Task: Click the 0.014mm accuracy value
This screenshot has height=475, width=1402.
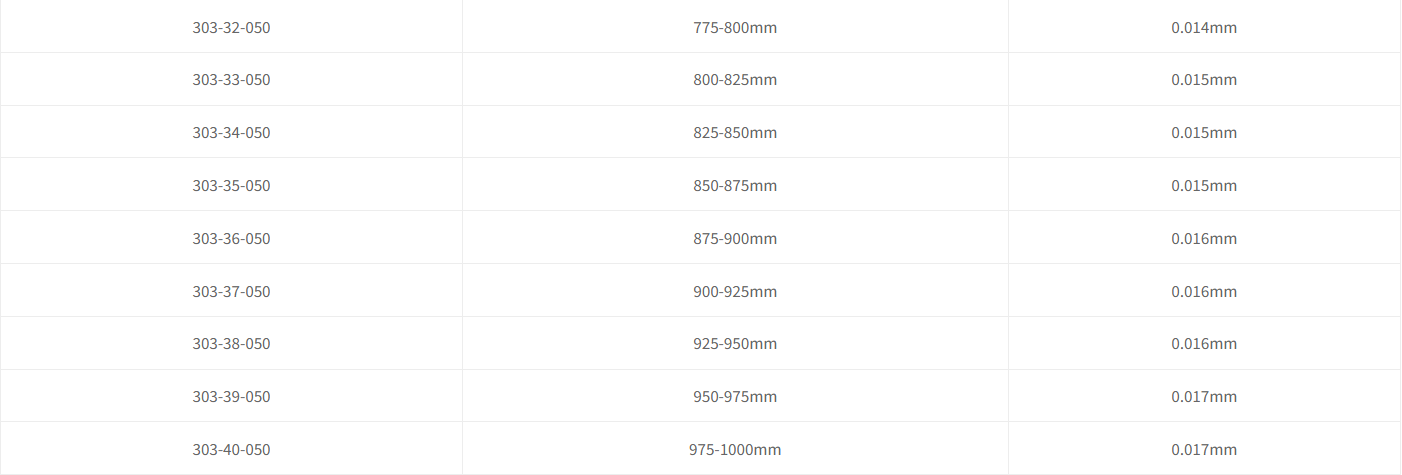Action: point(1204,27)
